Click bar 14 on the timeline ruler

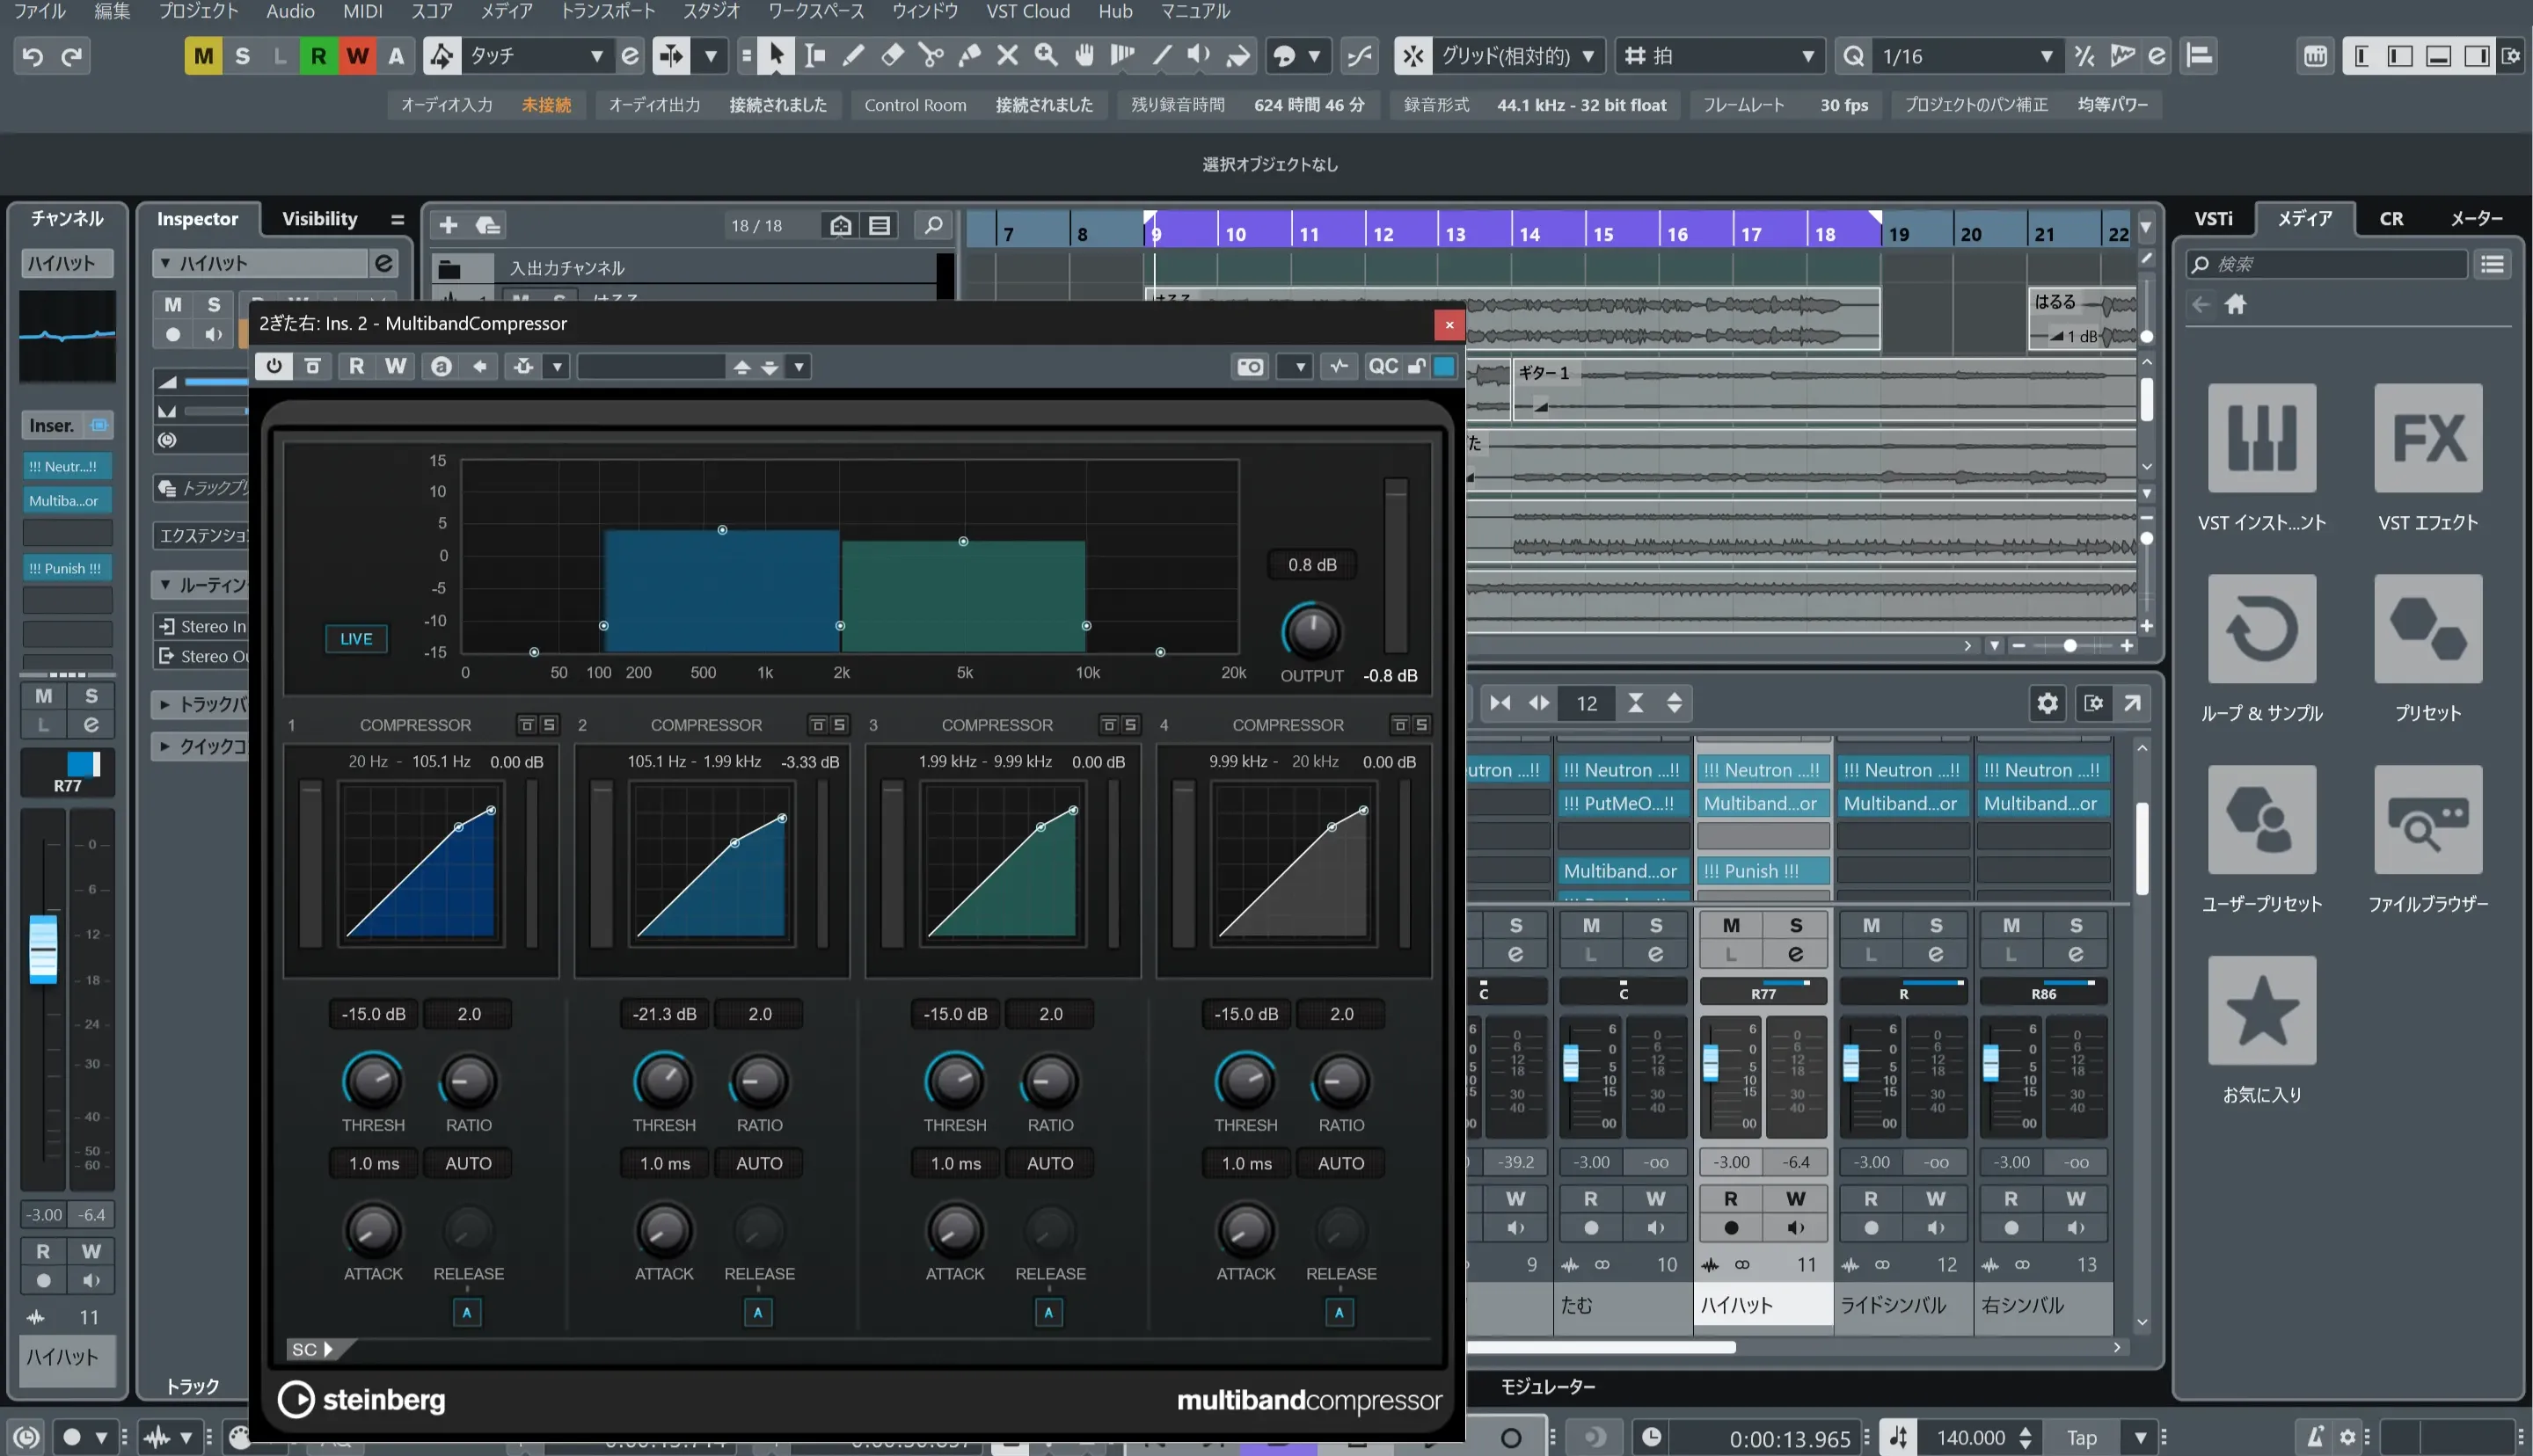tap(1529, 233)
